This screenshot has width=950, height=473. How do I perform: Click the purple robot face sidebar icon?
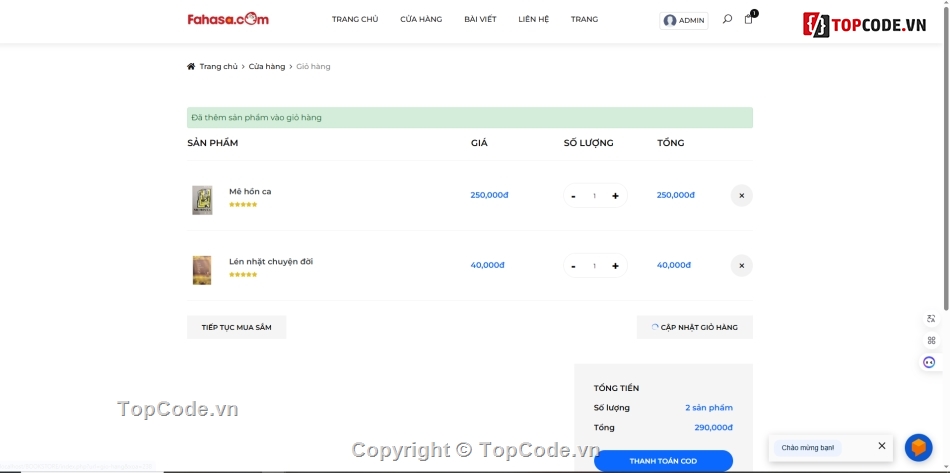coord(929,362)
